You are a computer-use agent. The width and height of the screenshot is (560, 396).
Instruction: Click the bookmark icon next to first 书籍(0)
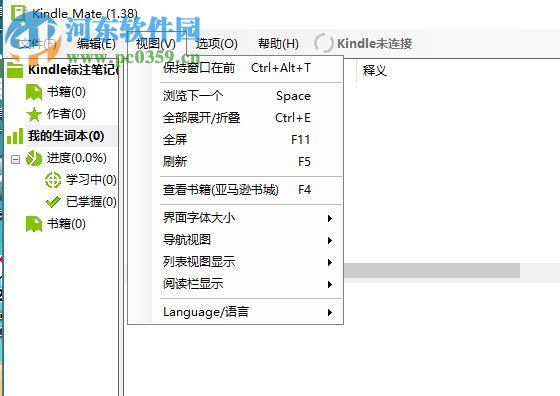[x=34, y=92]
